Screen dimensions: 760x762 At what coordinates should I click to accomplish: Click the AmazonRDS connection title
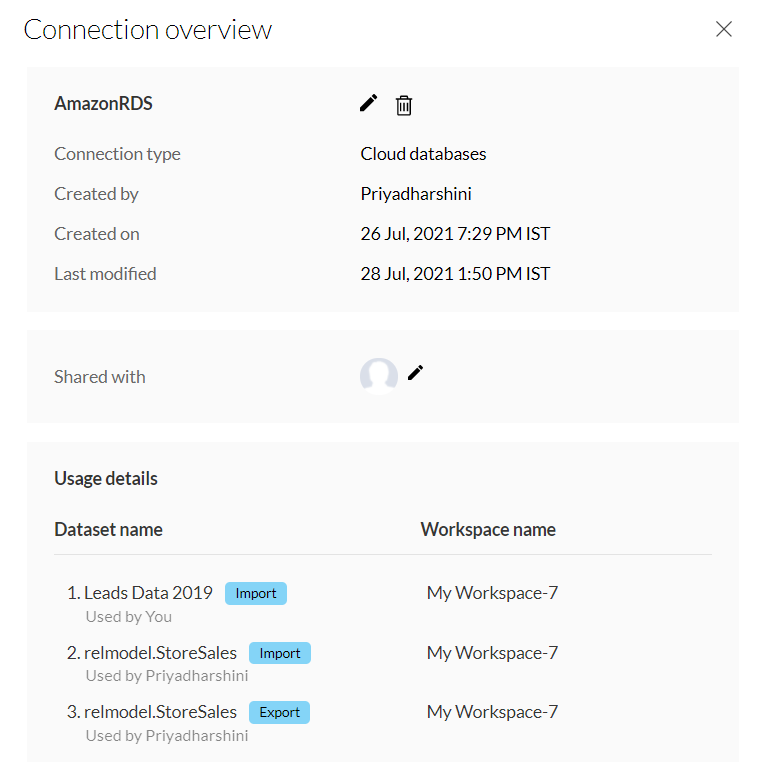point(103,104)
